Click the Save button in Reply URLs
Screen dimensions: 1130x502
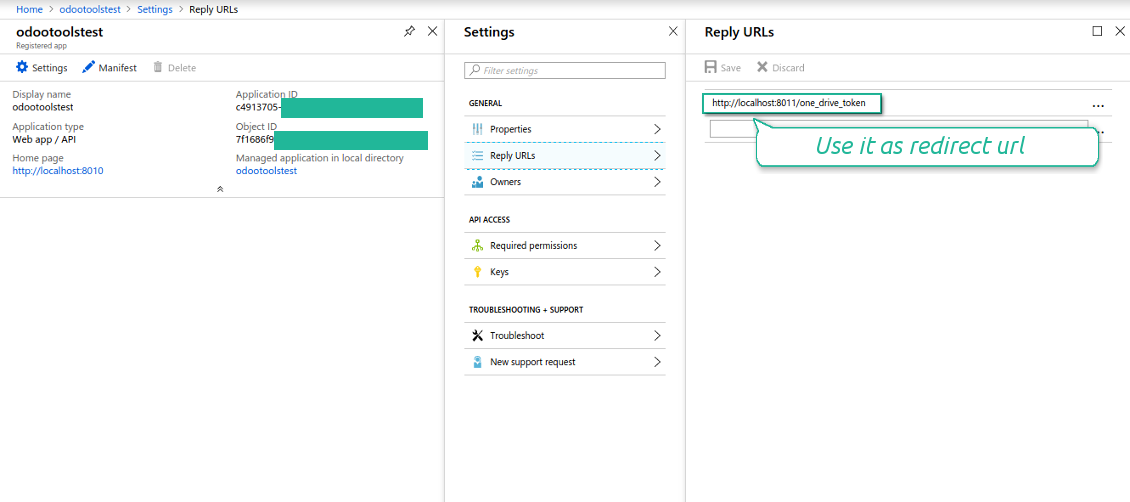[x=722, y=67]
